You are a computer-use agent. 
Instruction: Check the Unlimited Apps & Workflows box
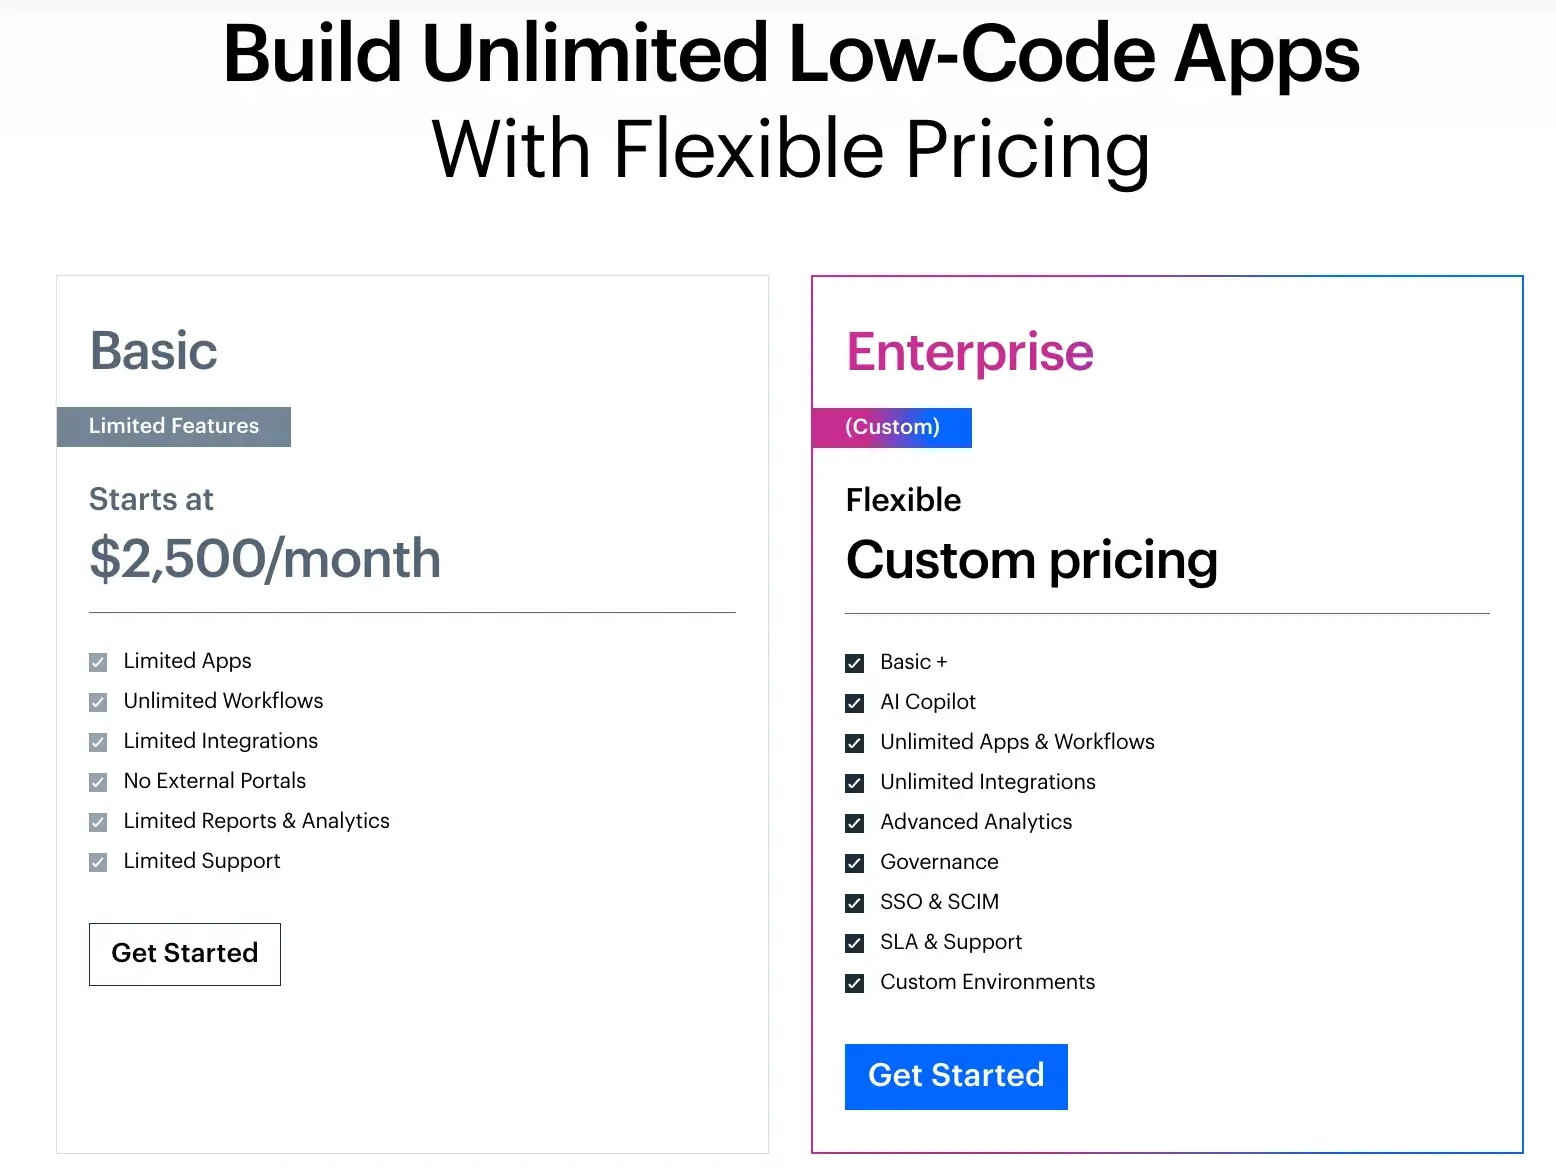tap(855, 743)
